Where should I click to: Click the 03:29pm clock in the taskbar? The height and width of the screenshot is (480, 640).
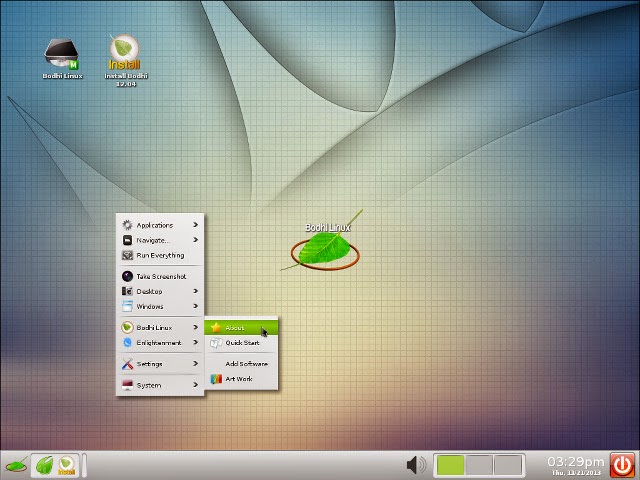pyautogui.click(x=576, y=462)
